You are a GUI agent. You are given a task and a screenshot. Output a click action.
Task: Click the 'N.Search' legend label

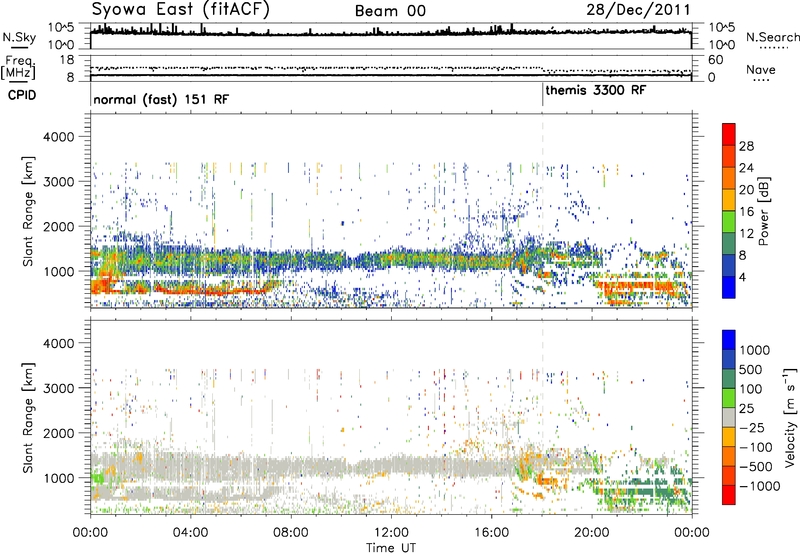[x=772, y=37]
